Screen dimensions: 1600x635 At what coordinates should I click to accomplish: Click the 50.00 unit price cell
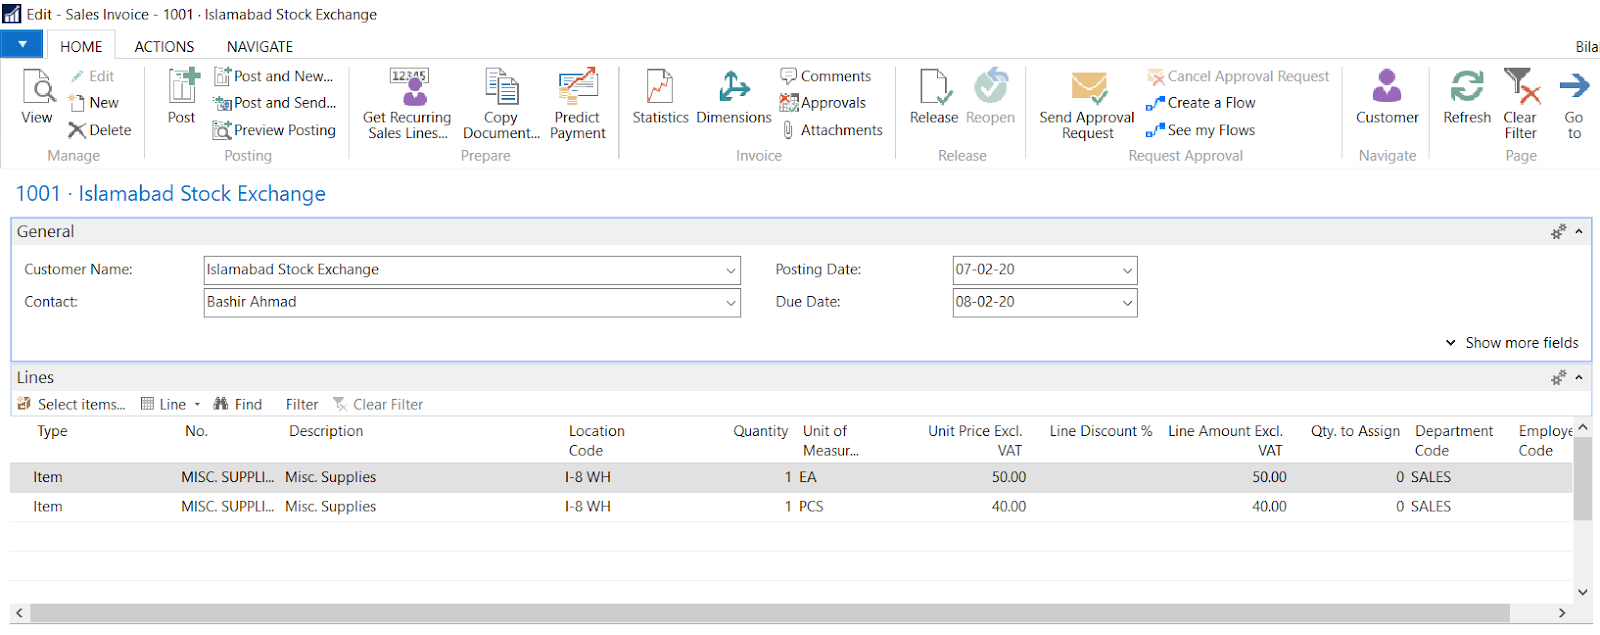click(x=1009, y=478)
